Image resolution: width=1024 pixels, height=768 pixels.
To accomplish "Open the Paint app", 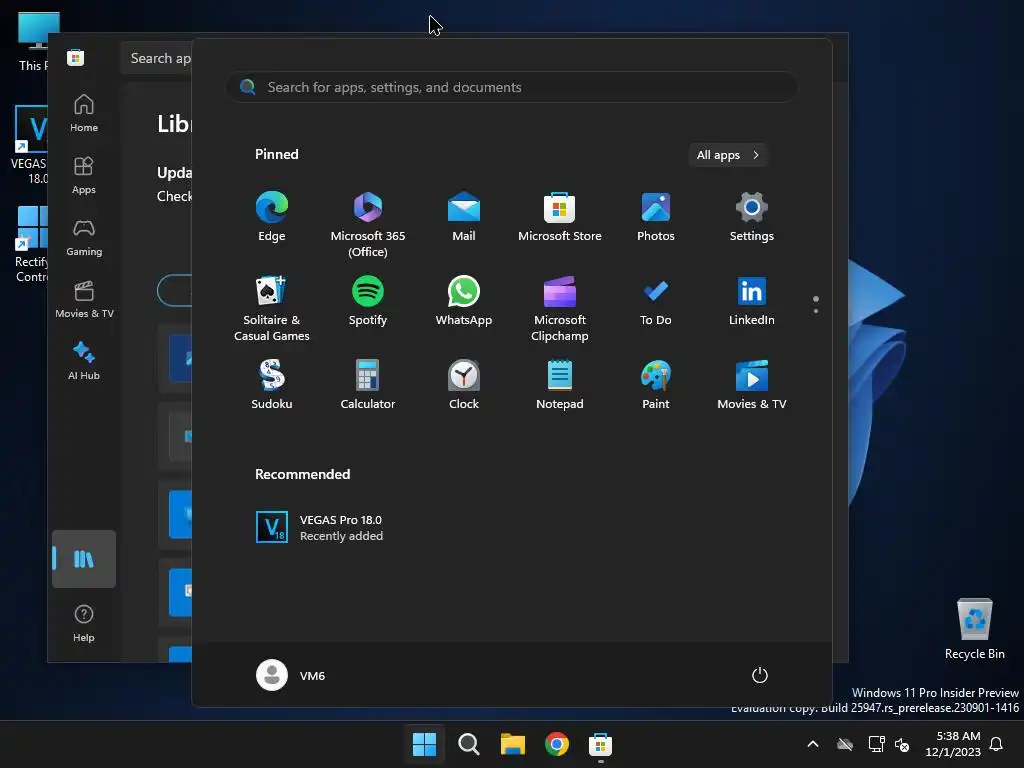I will (656, 385).
